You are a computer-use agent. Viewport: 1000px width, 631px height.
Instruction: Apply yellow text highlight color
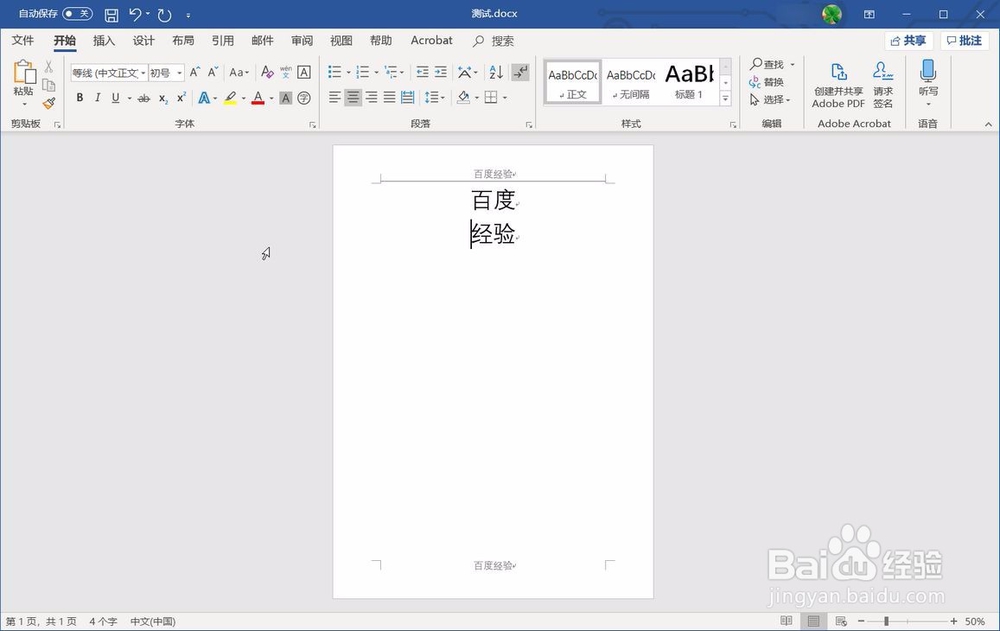point(230,98)
